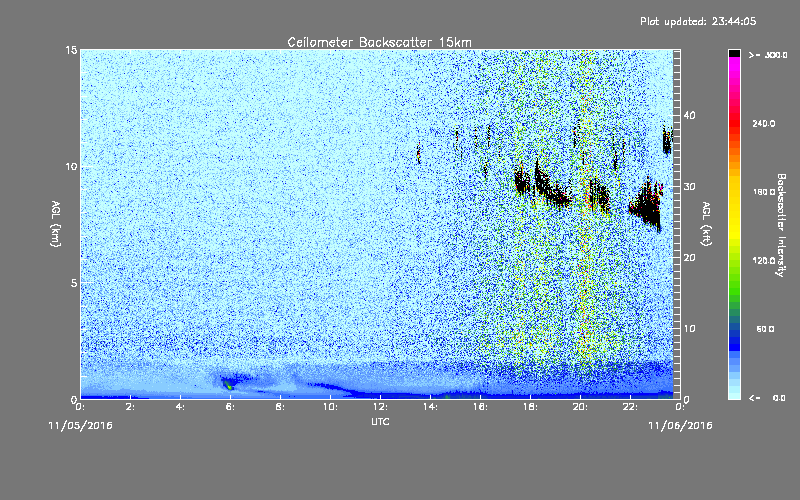Click the 40 kft tick label
Screen dimensions: 800x500
click(689, 115)
